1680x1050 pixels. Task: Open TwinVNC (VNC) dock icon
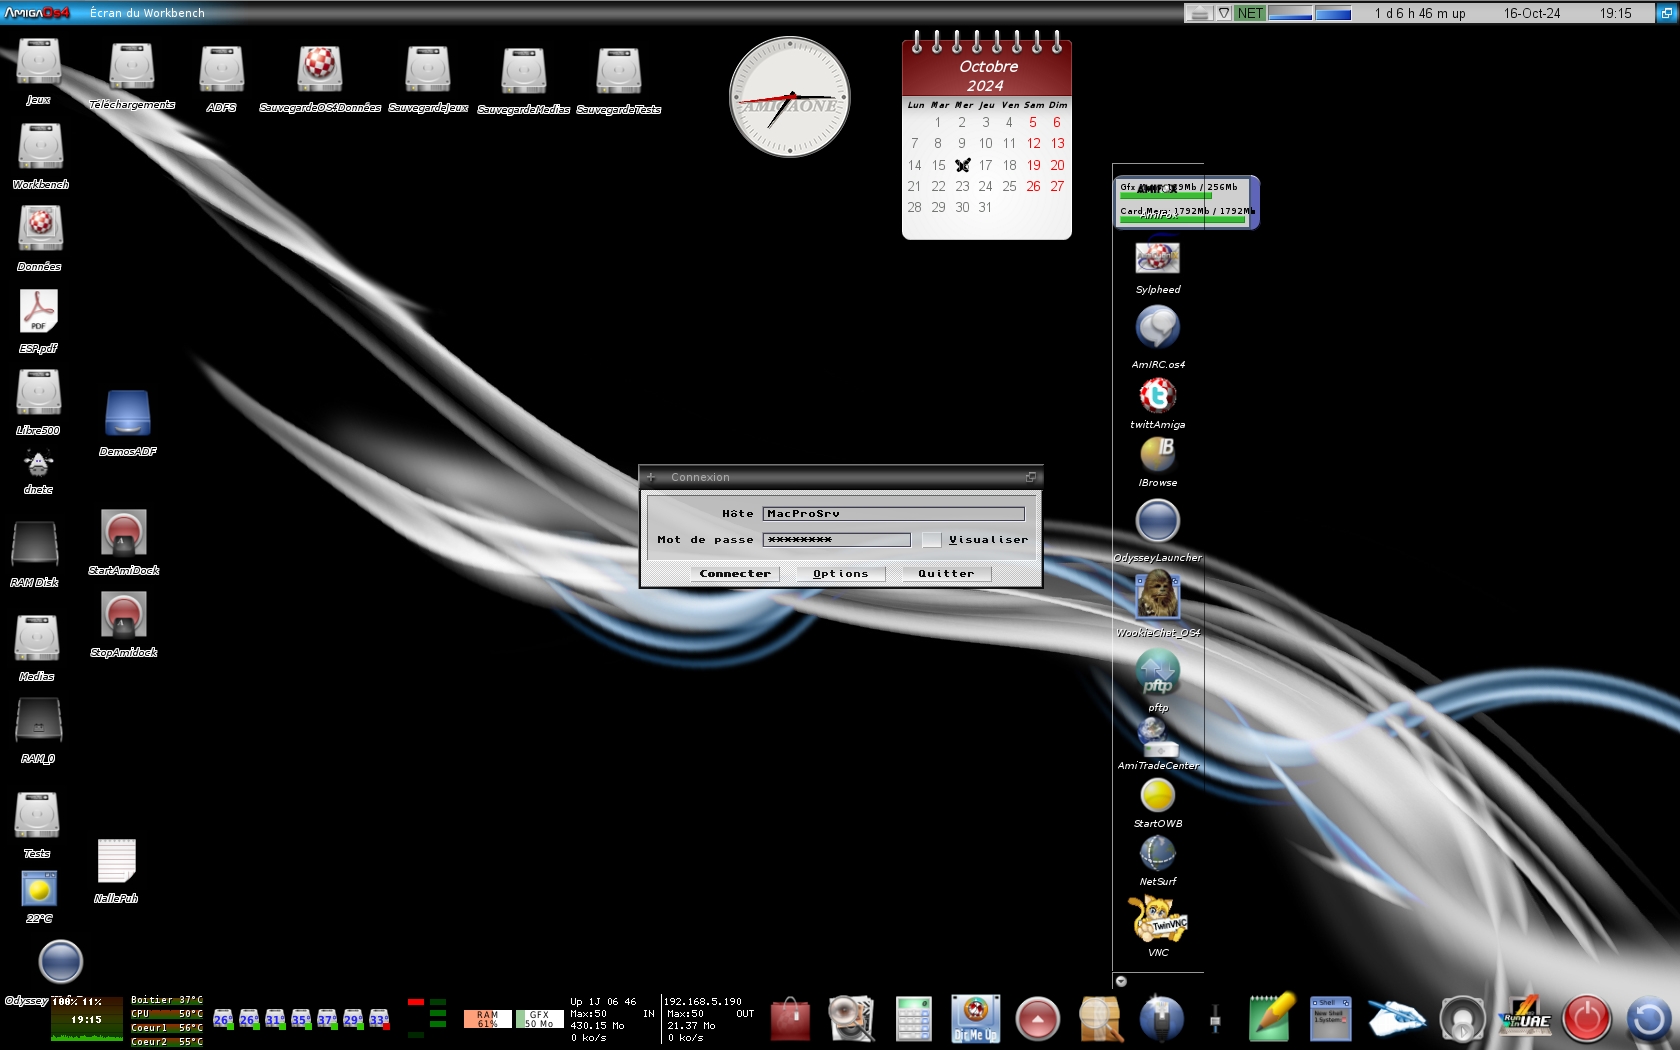pos(1158,918)
